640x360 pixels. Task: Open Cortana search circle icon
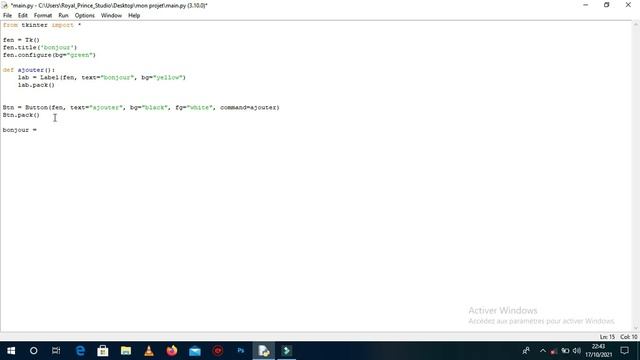[x=33, y=351]
